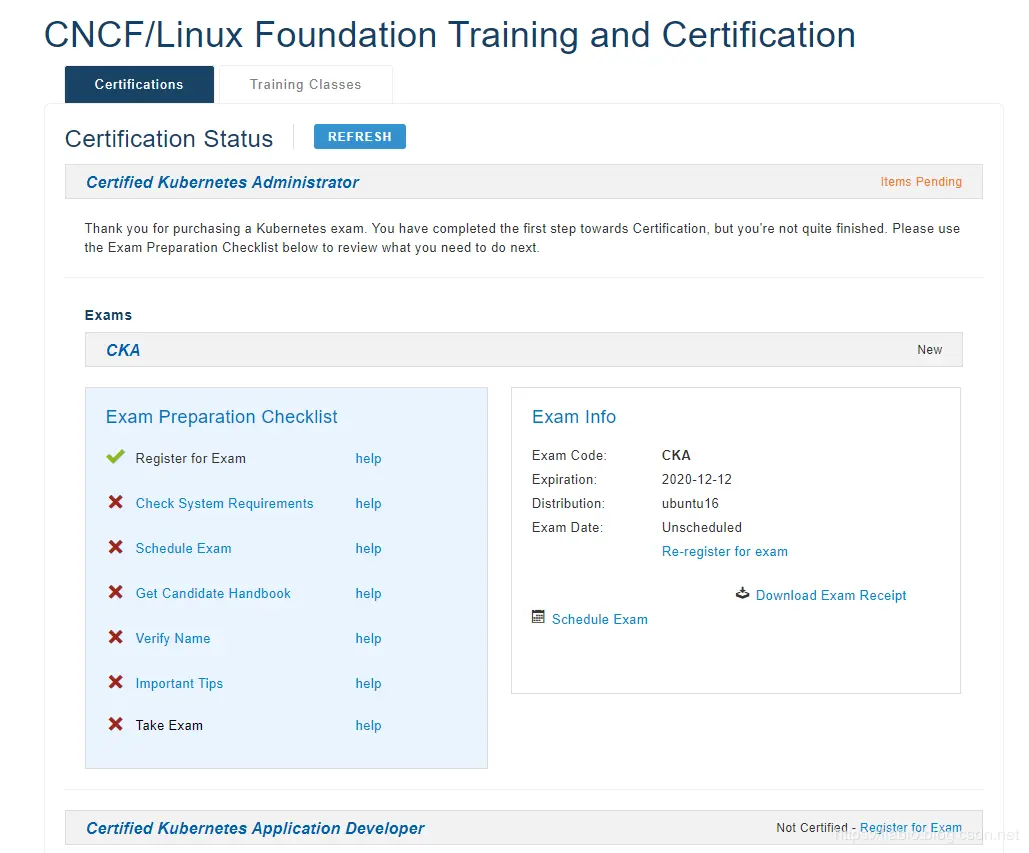
Task: Click Register for Exam link for CKAD
Action: point(911,827)
